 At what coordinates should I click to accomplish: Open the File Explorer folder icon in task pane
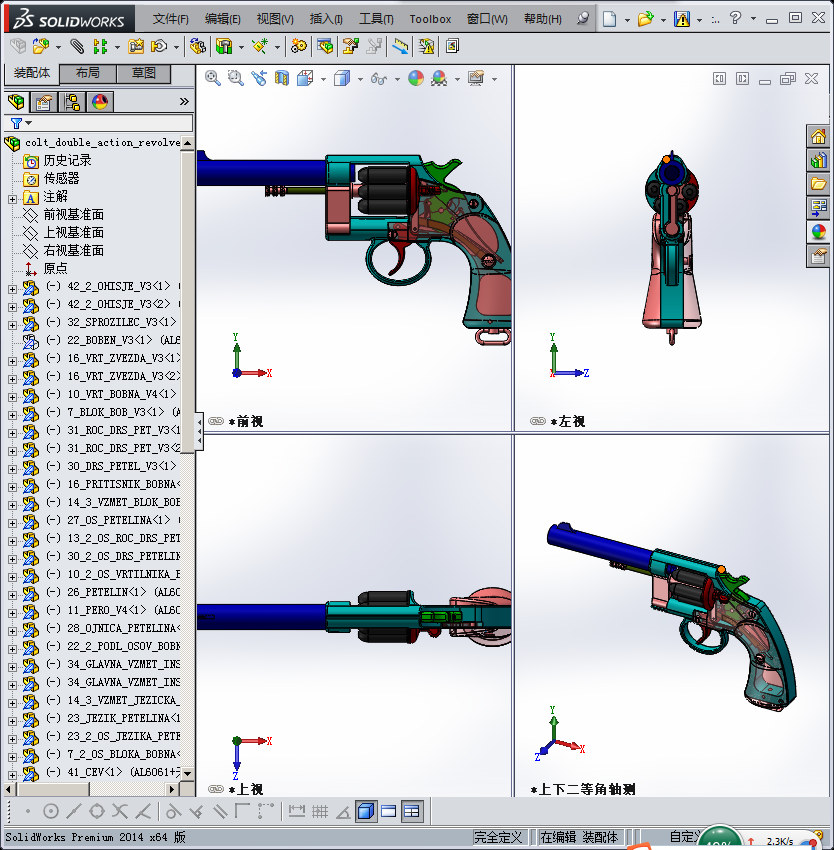(x=818, y=184)
